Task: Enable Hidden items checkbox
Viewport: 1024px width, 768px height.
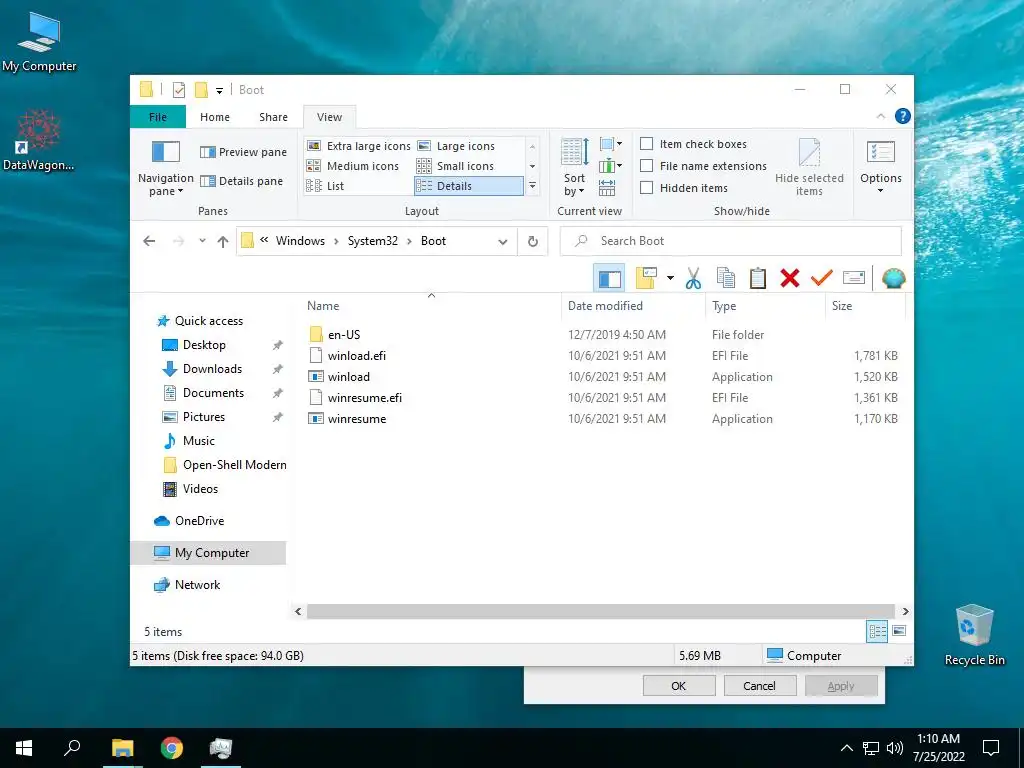Action: (684, 188)
